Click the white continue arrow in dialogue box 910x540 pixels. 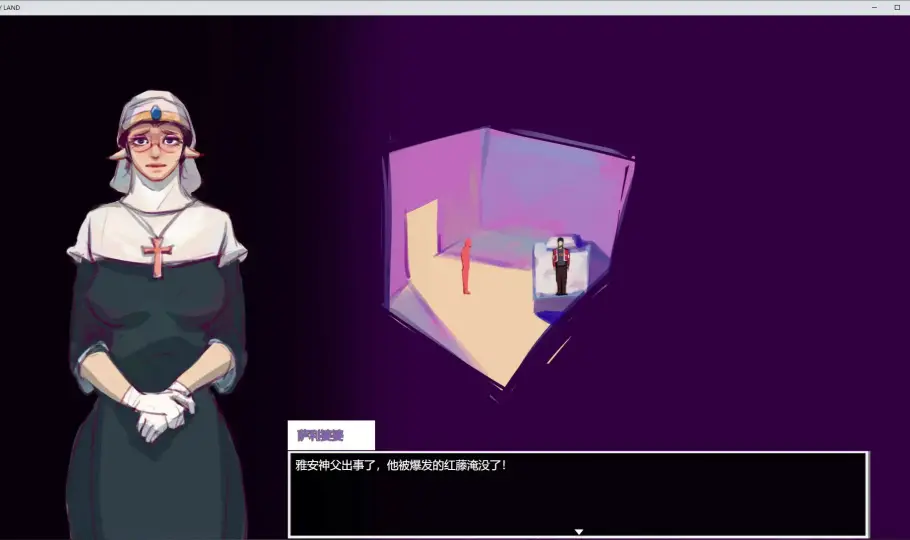click(578, 531)
